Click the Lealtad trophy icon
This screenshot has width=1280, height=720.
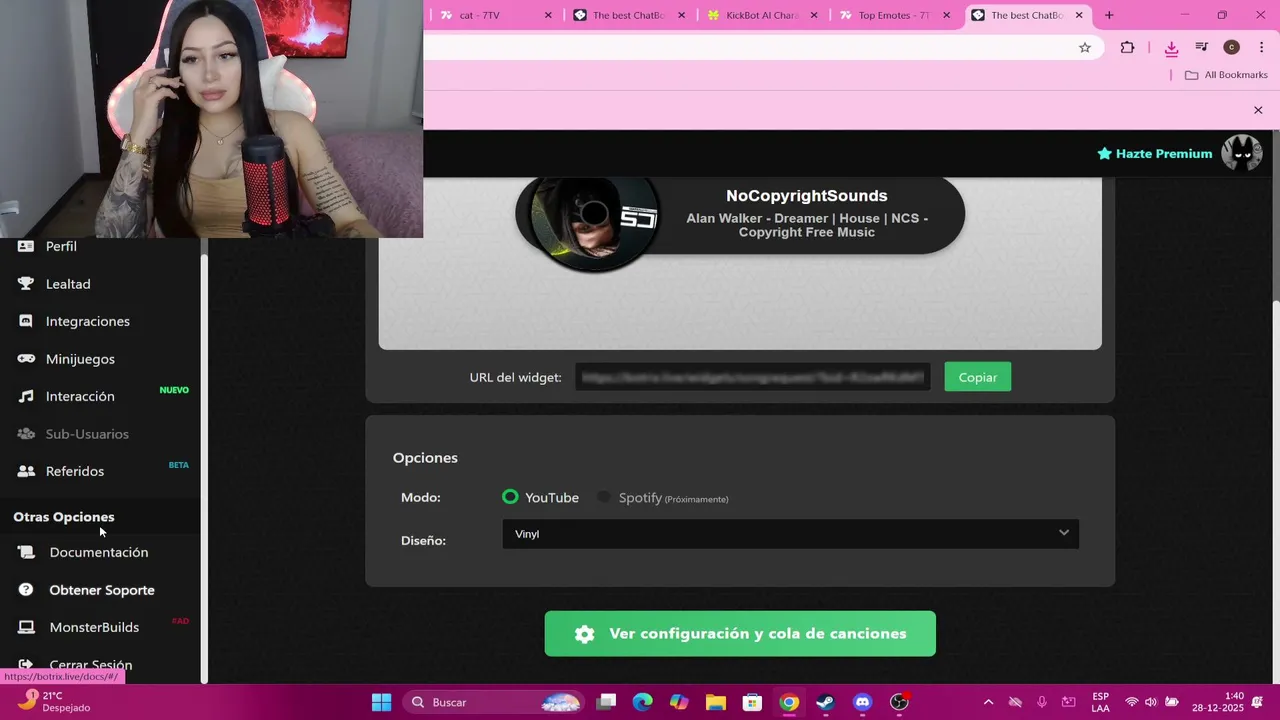pyautogui.click(x=26, y=284)
